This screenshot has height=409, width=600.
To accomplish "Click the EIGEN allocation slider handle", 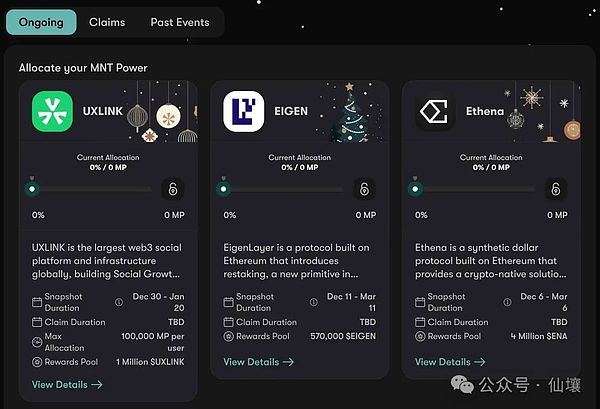I will coord(224,188).
